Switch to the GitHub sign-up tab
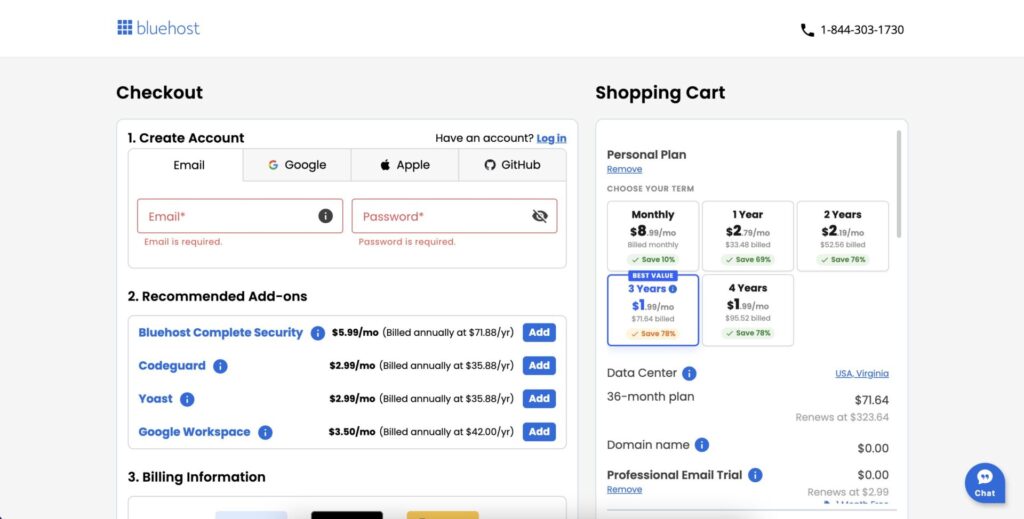Image resolution: width=1024 pixels, height=519 pixels. click(x=513, y=165)
